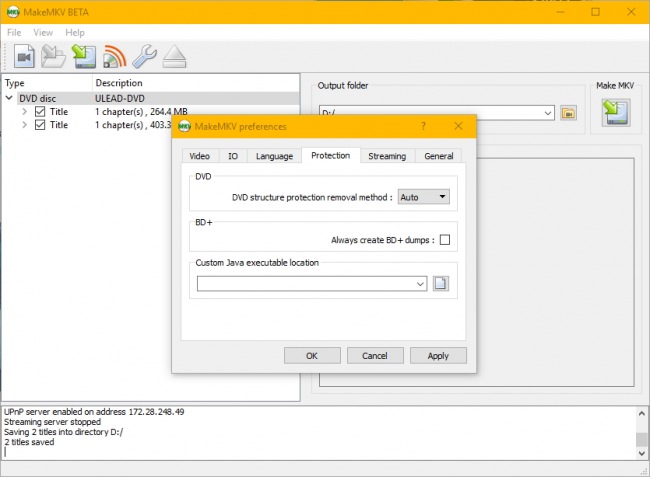Click '2 titles saved' log line

[x=29, y=442]
